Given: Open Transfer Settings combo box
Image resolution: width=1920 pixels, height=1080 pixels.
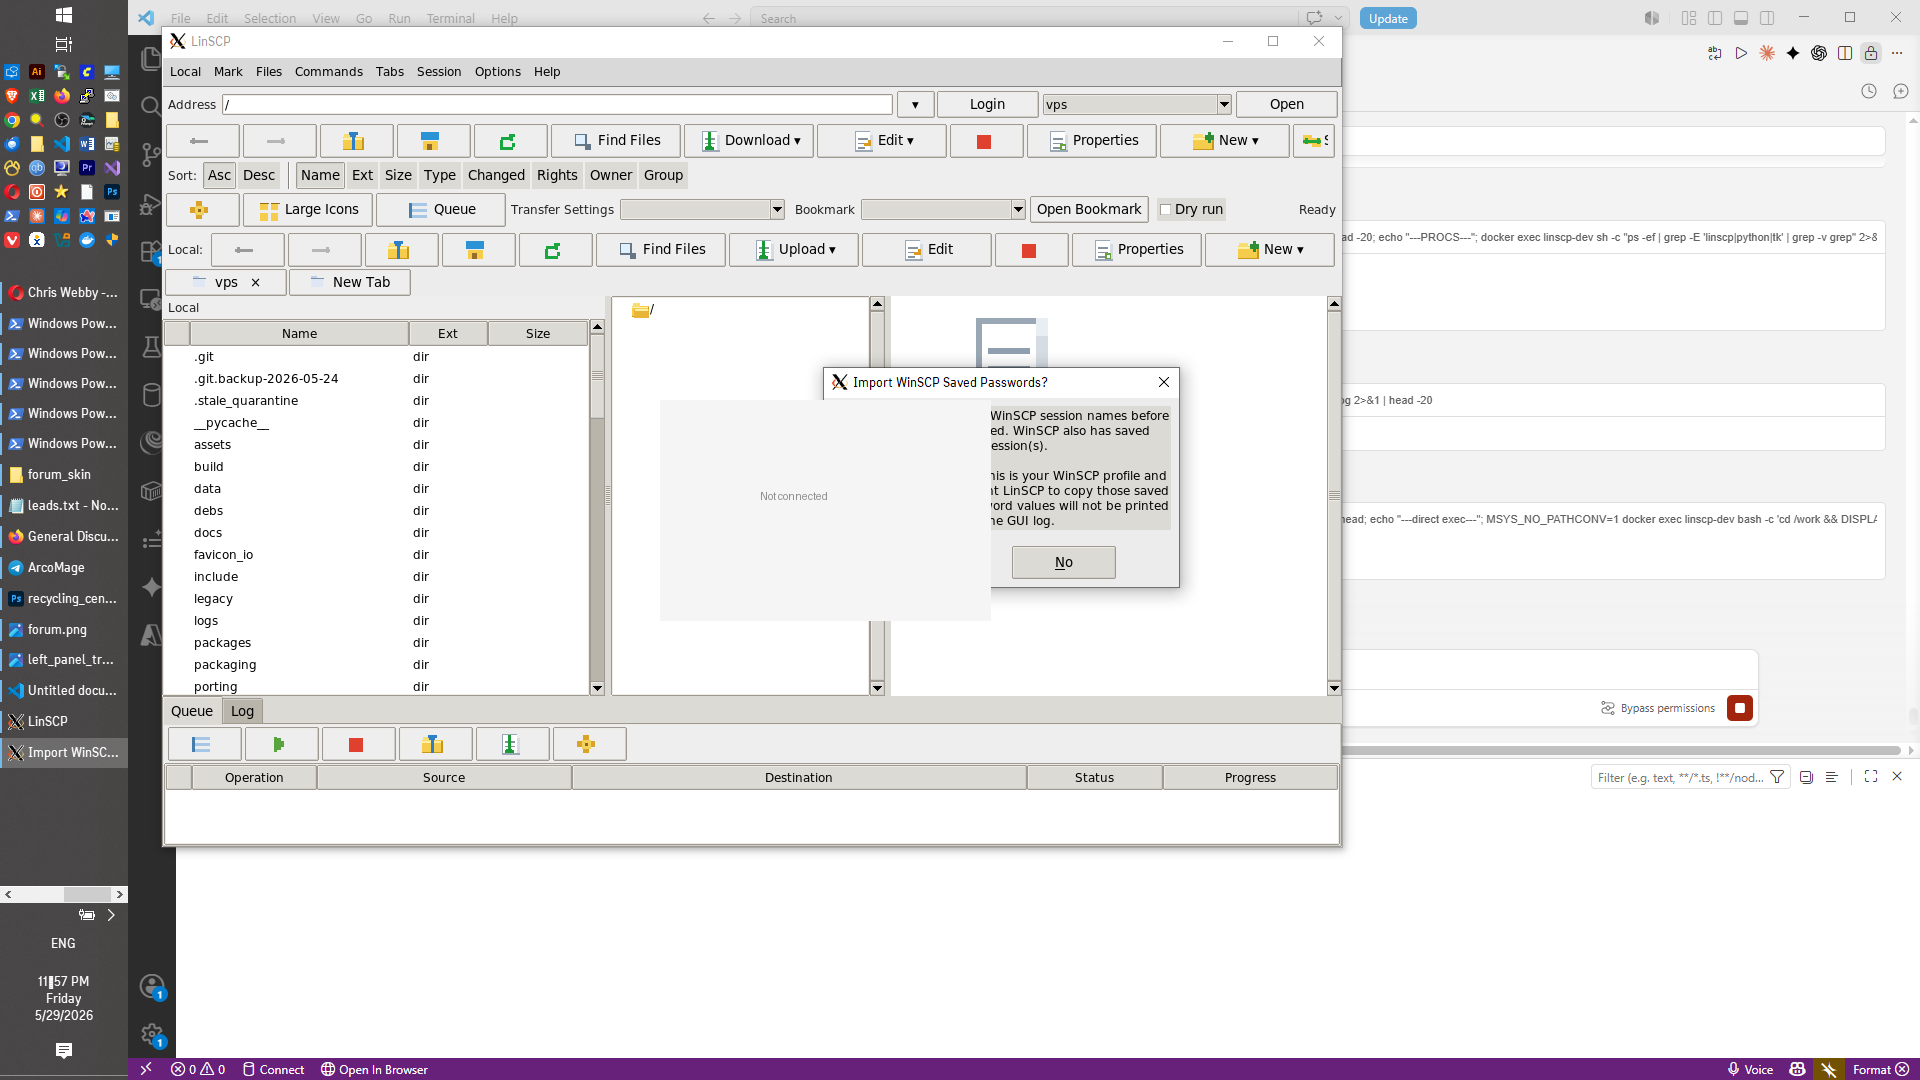Looking at the screenshot, I should pyautogui.click(x=702, y=210).
